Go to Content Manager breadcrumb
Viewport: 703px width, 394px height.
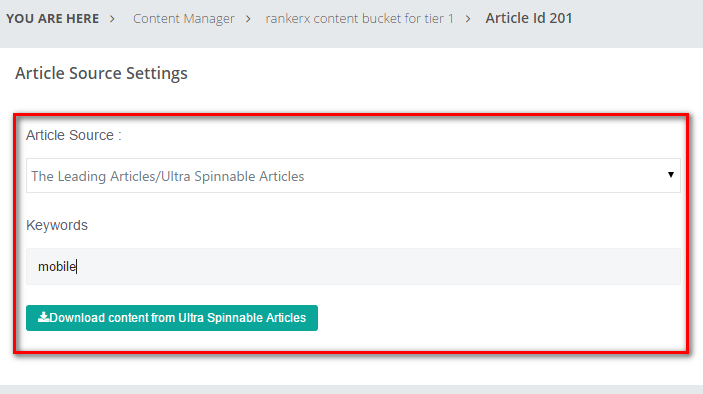click(x=184, y=19)
